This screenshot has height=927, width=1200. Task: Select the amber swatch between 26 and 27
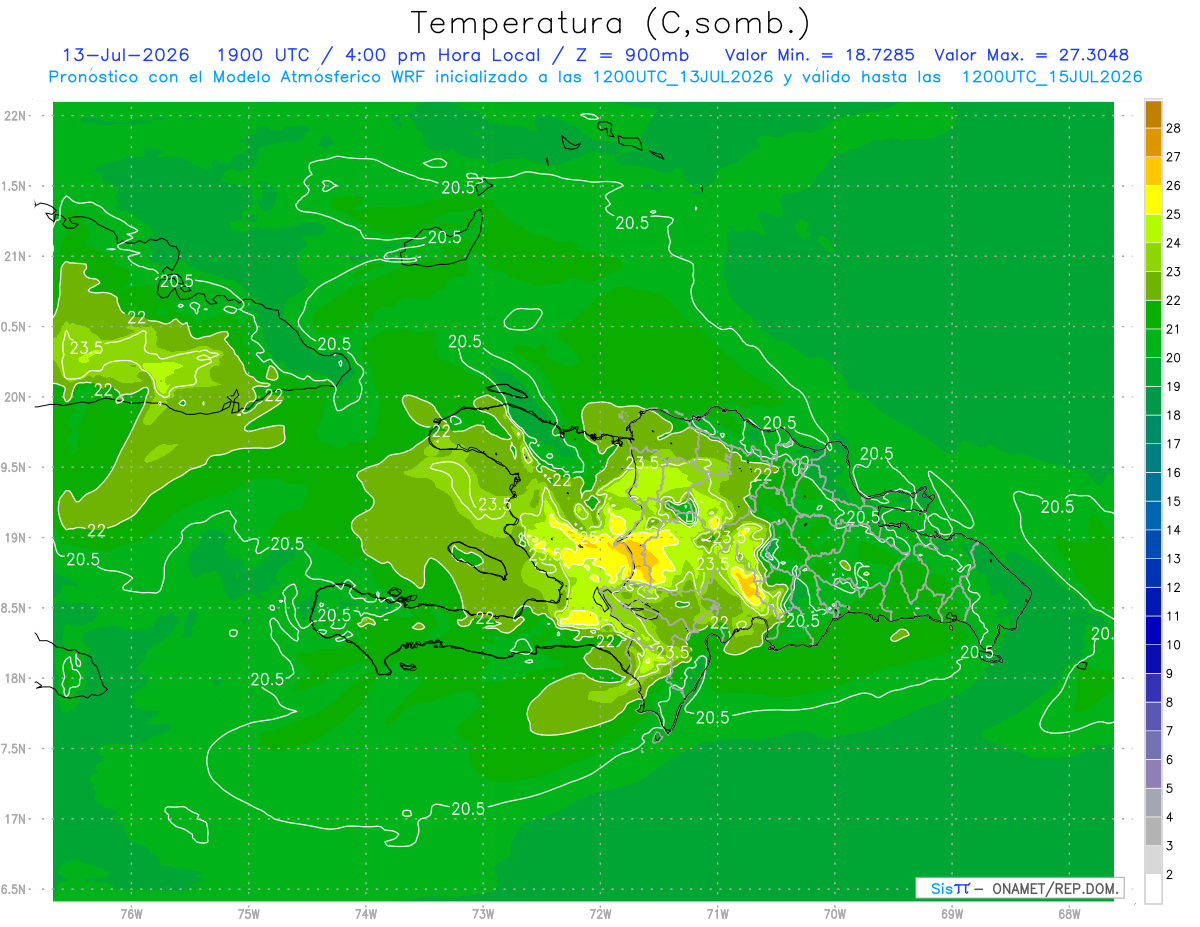tap(1153, 171)
